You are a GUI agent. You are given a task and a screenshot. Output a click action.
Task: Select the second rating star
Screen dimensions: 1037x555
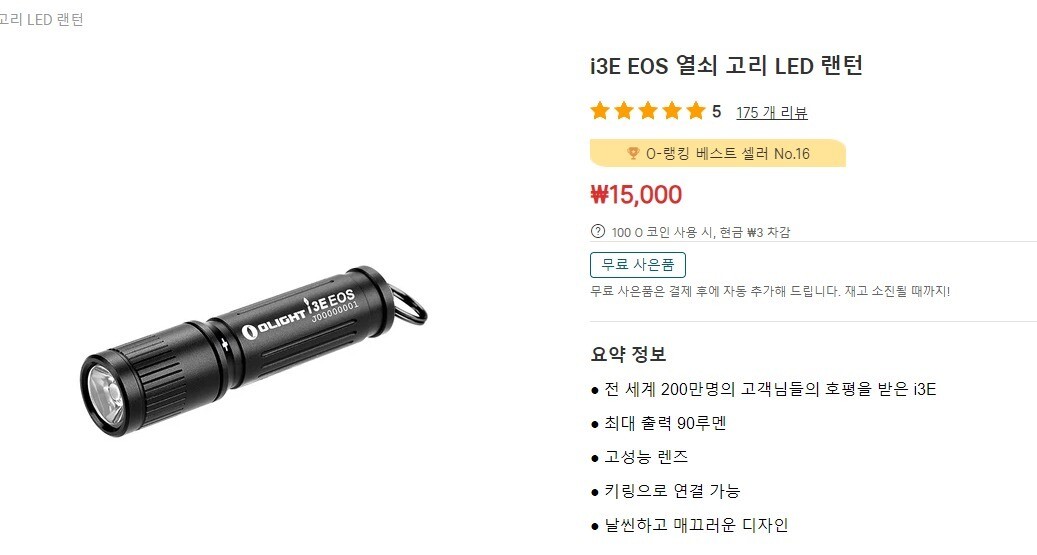(x=624, y=110)
